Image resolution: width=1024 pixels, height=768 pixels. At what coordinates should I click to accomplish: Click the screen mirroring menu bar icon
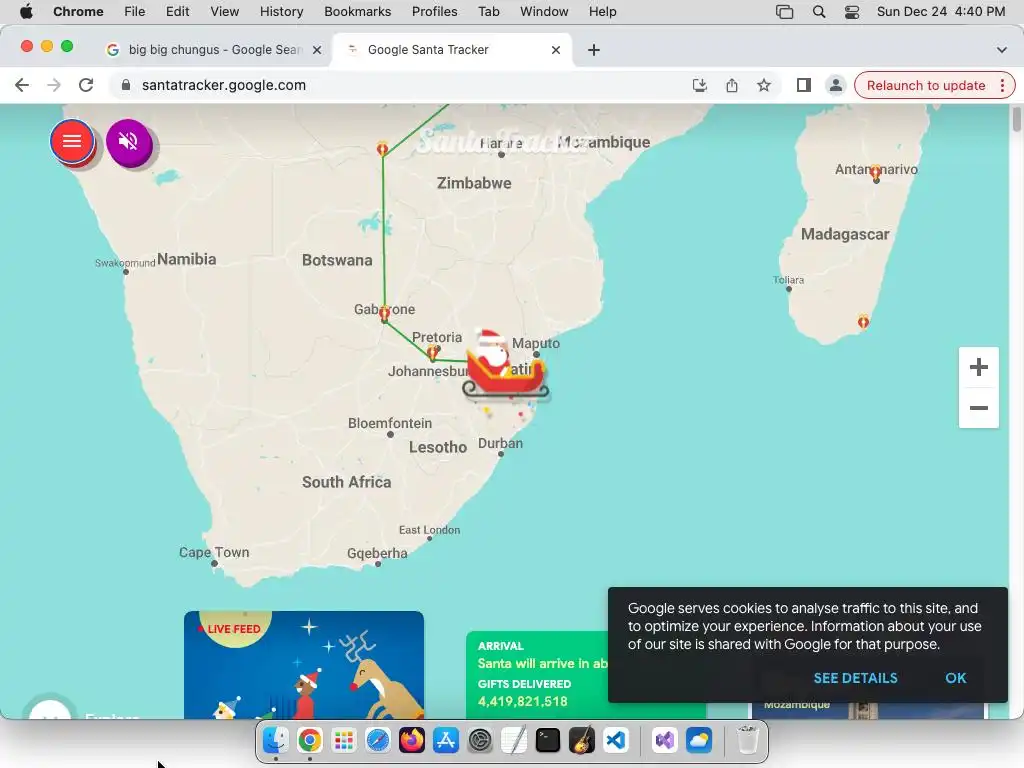[784, 11]
